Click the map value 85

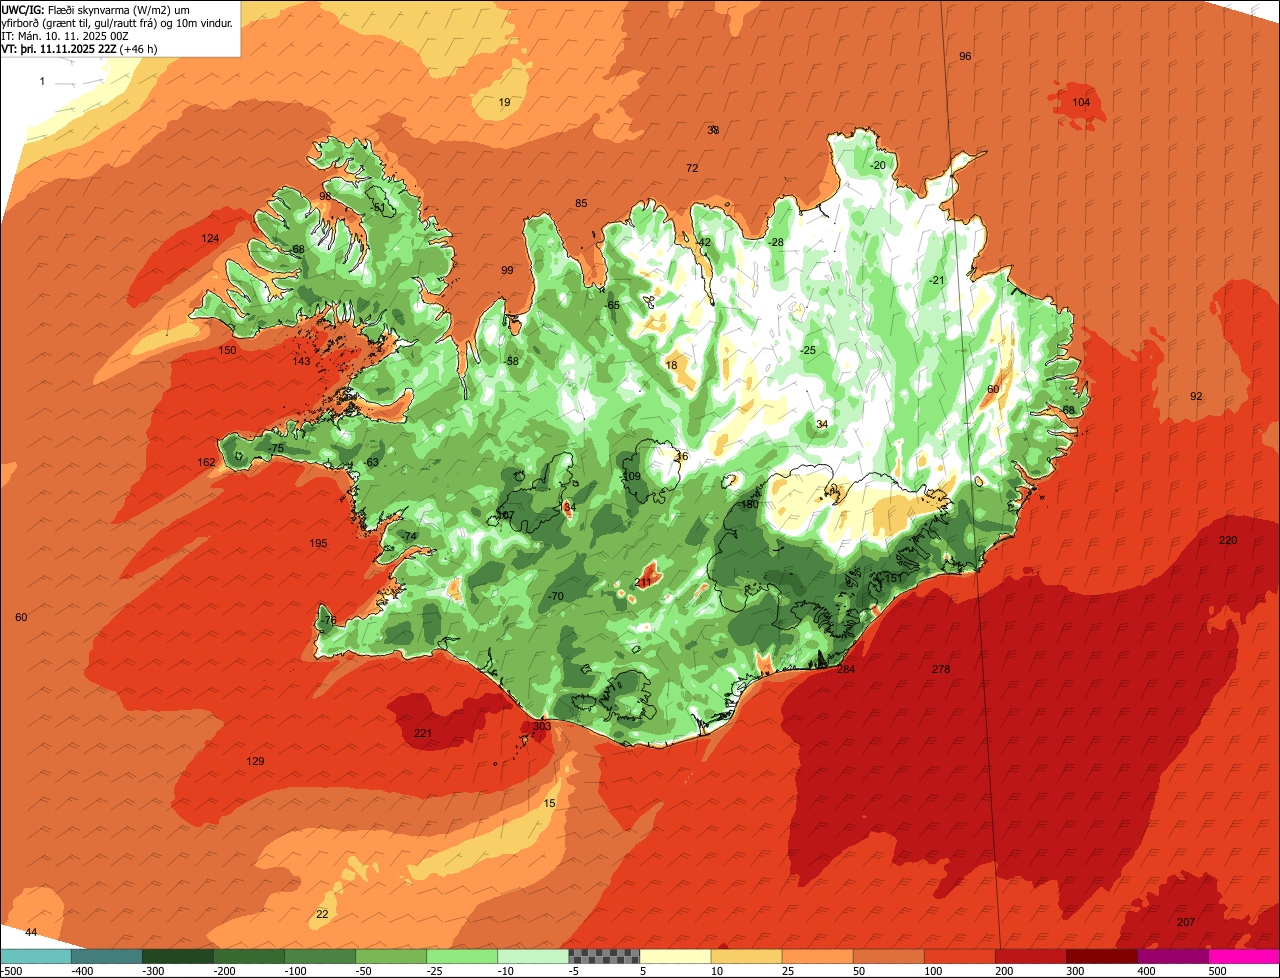click(581, 204)
